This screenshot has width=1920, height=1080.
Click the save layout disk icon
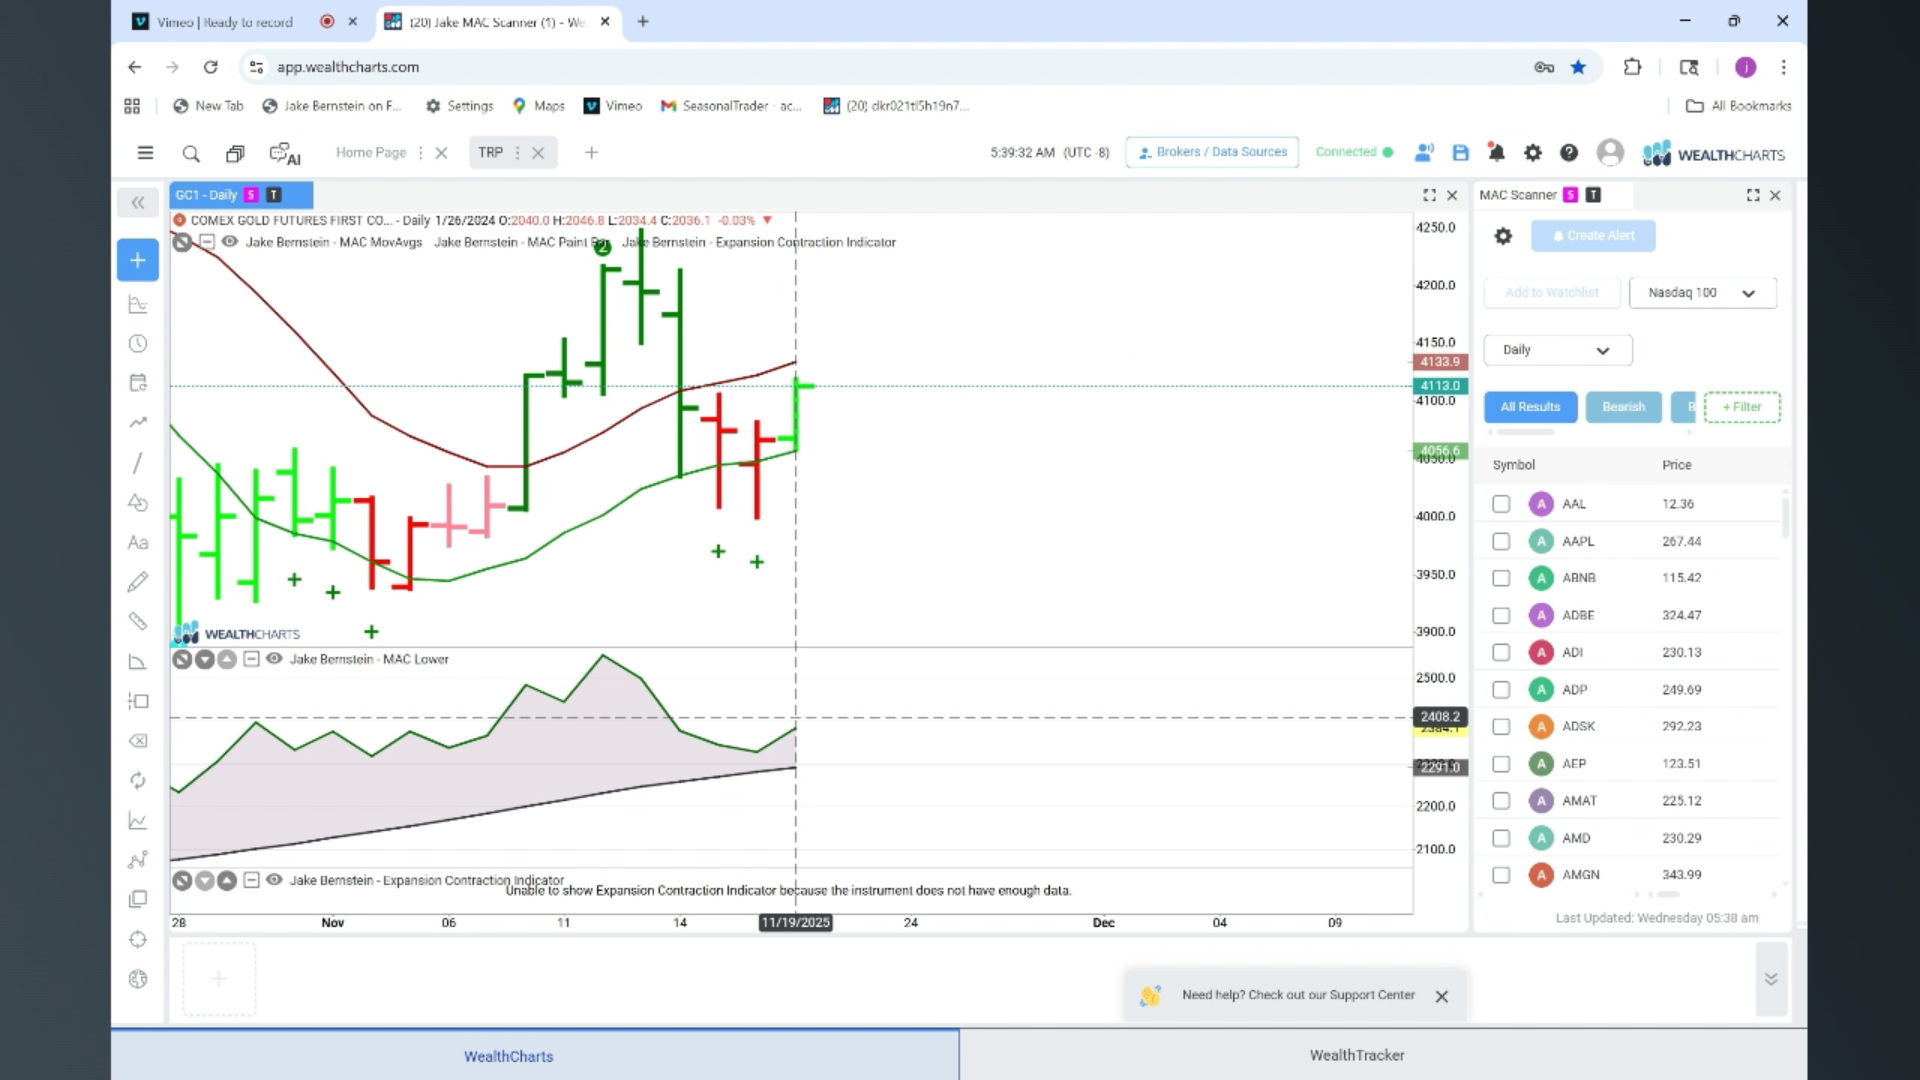1460,153
